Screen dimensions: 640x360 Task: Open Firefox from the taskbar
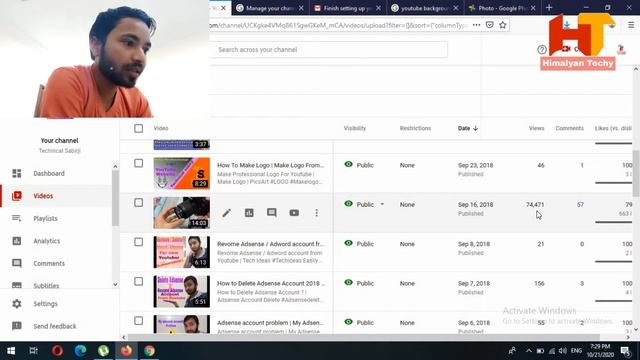pos(126,351)
